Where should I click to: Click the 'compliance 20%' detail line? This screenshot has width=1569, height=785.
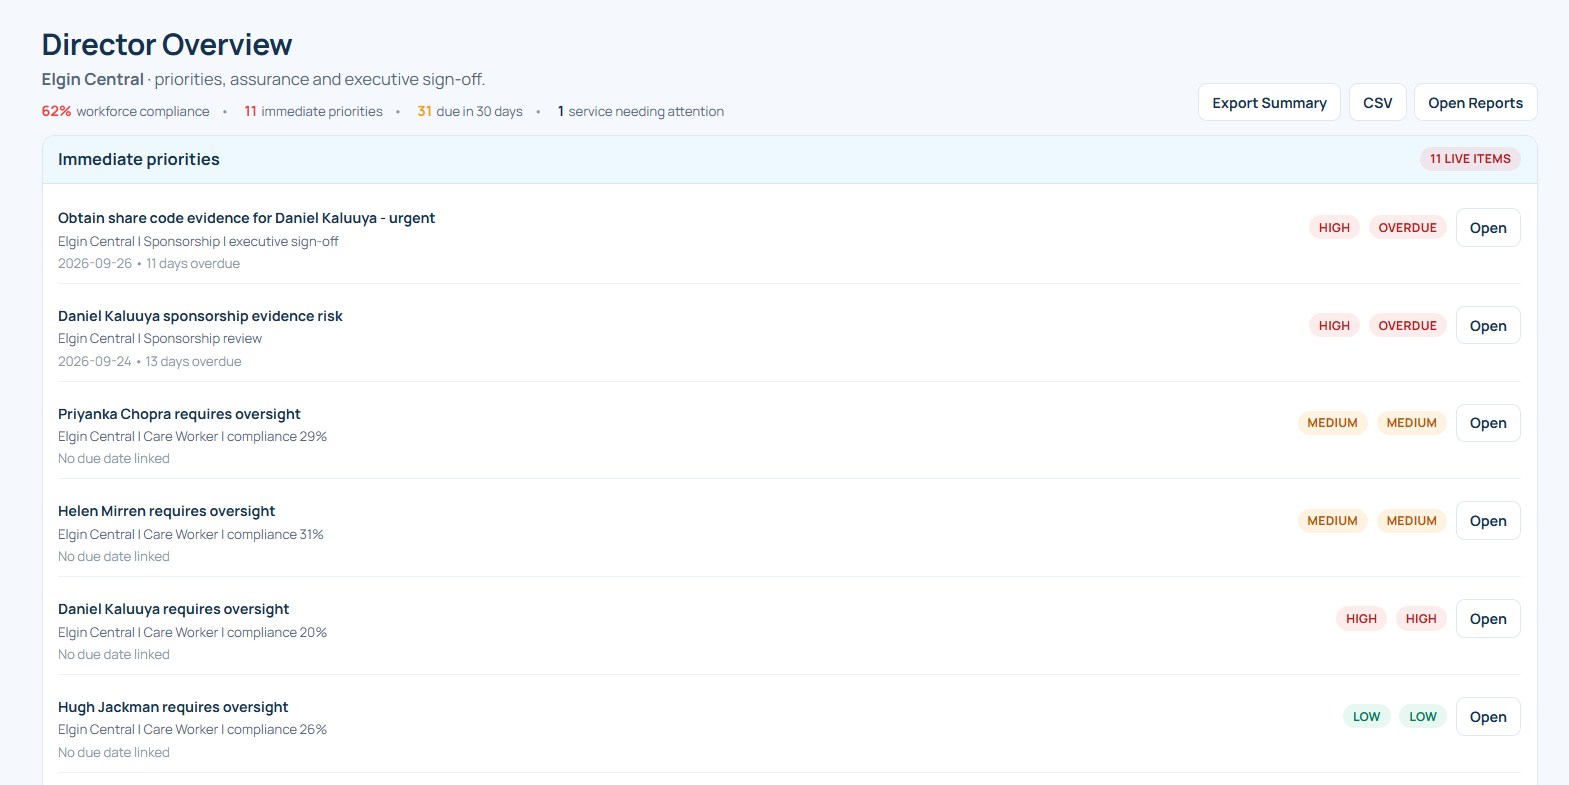[192, 633]
